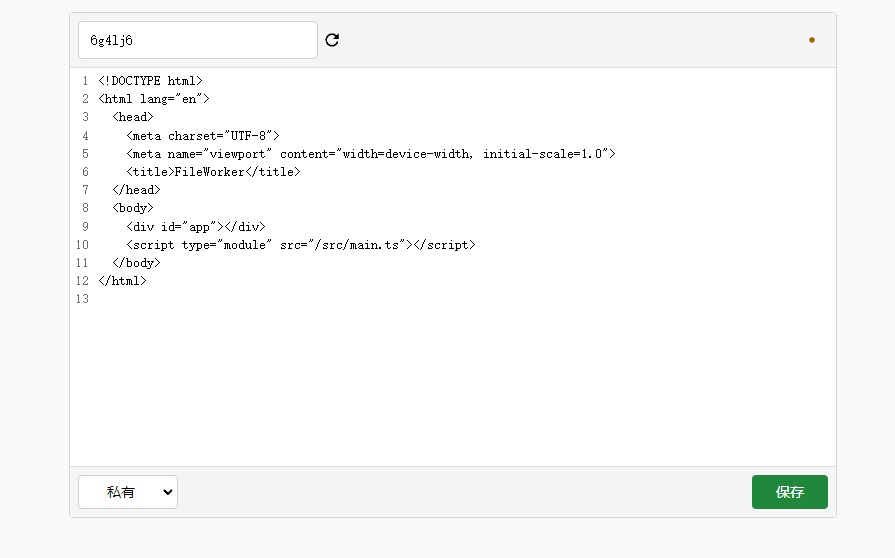Click the <title>FileWorker</title> line
The height and width of the screenshot is (558, 895).
click(213, 172)
